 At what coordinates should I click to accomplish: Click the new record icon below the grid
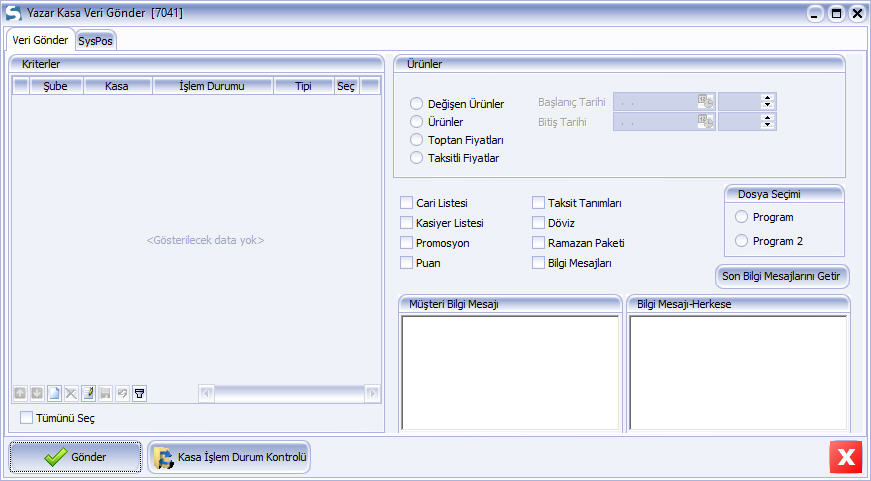54,394
